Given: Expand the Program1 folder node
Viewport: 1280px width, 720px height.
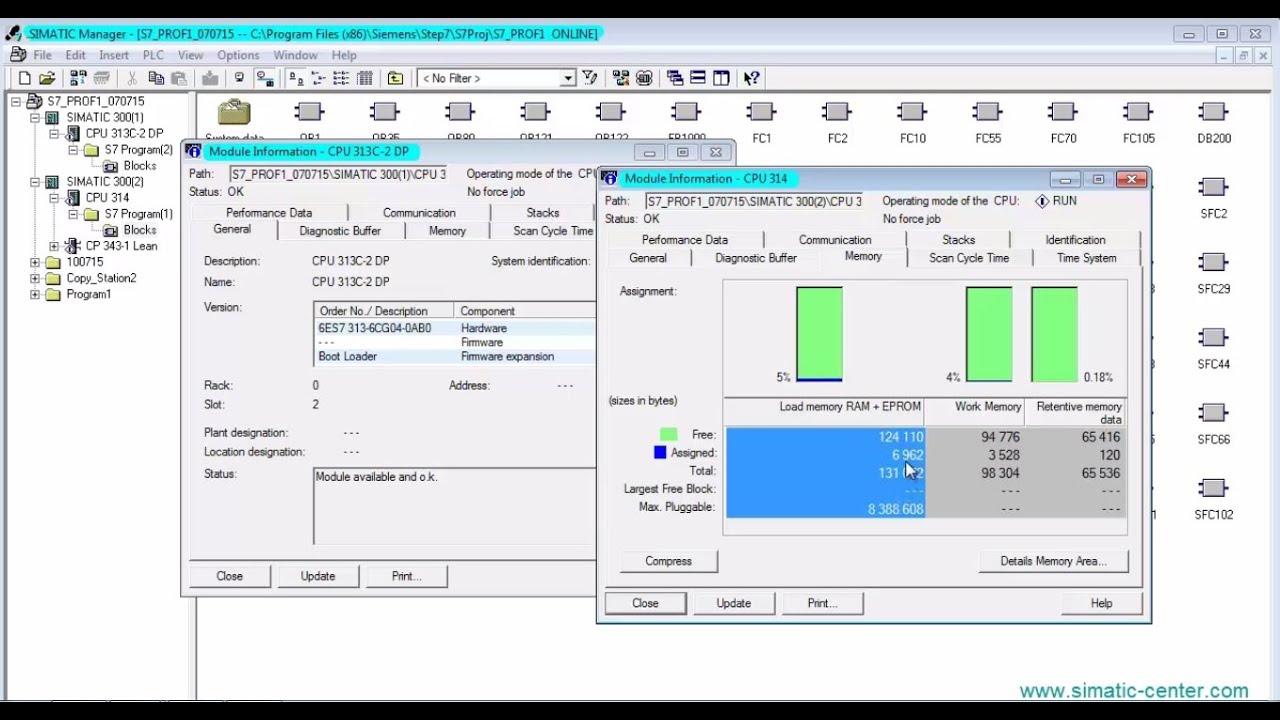Looking at the screenshot, I should point(35,294).
